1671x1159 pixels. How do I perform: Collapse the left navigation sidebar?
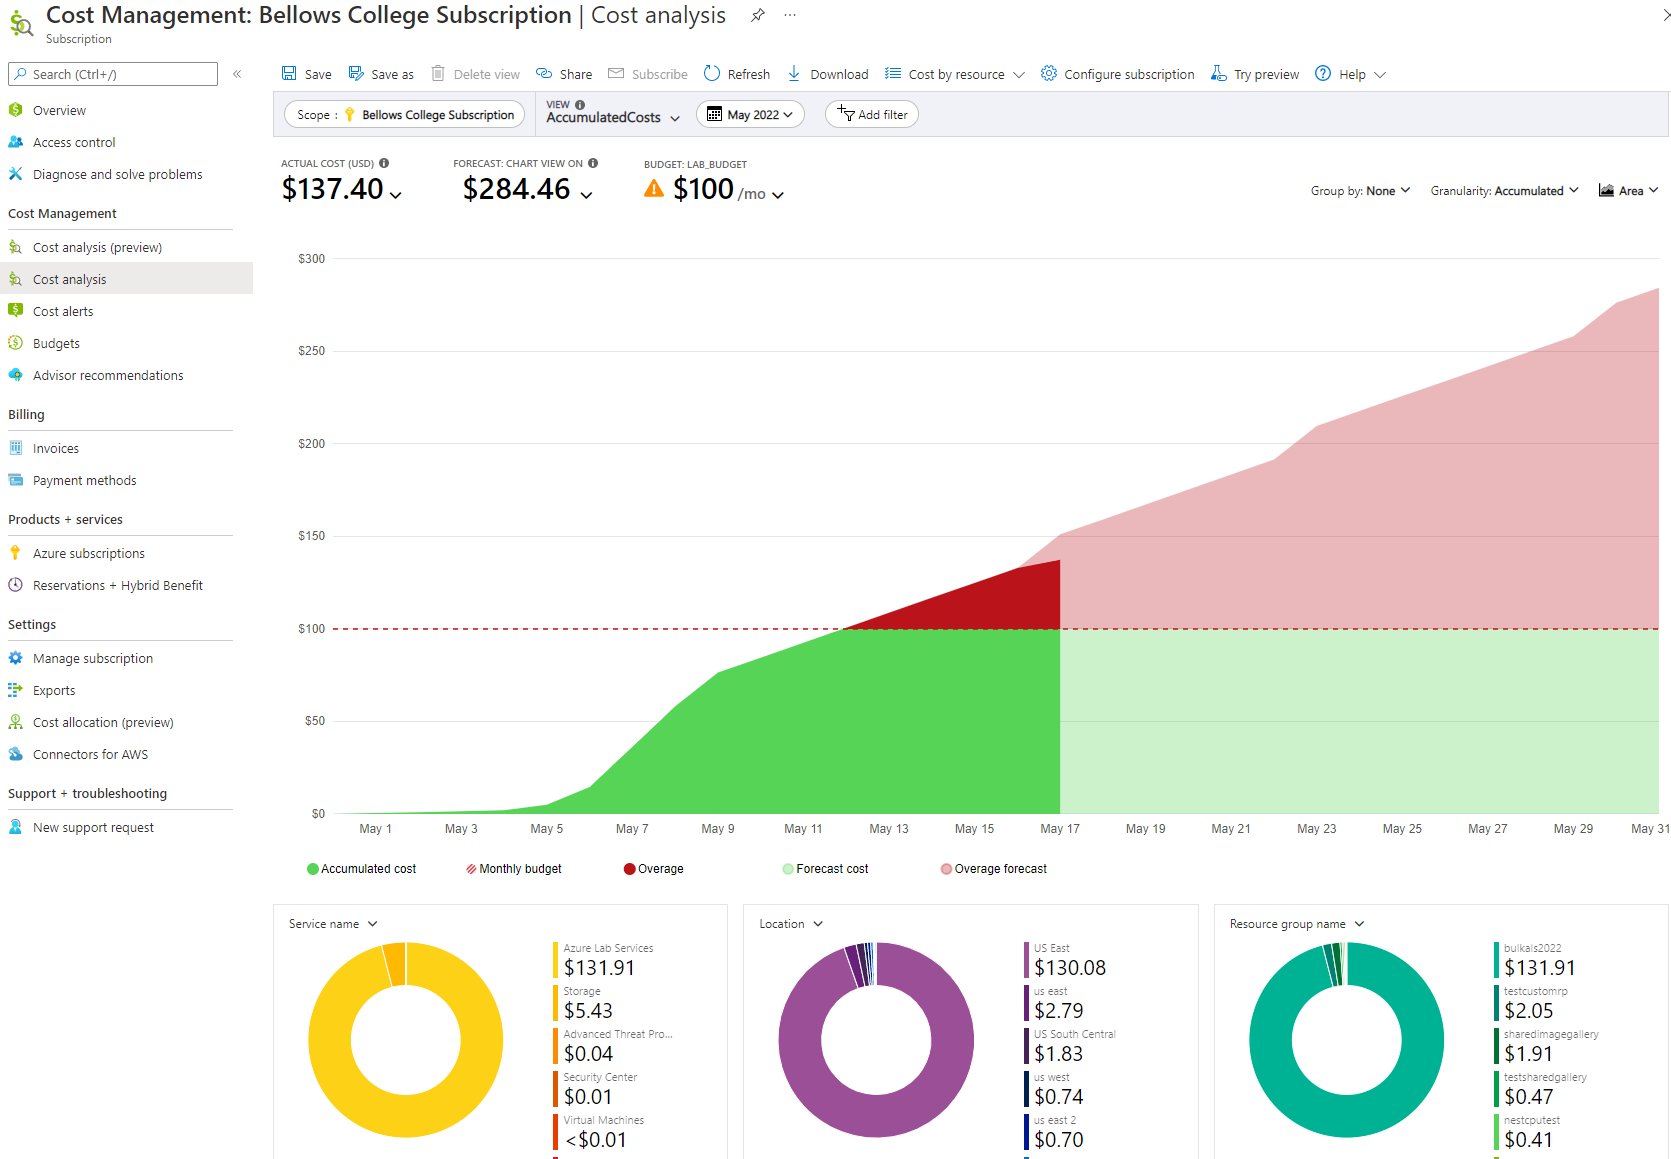click(x=237, y=74)
